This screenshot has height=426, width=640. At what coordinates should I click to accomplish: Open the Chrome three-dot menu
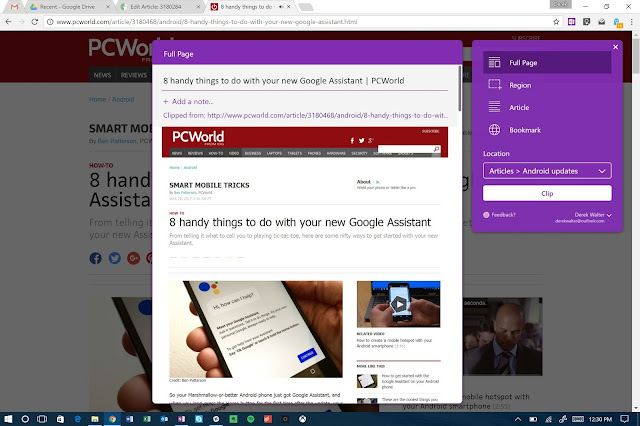pyautogui.click(x=632, y=22)
